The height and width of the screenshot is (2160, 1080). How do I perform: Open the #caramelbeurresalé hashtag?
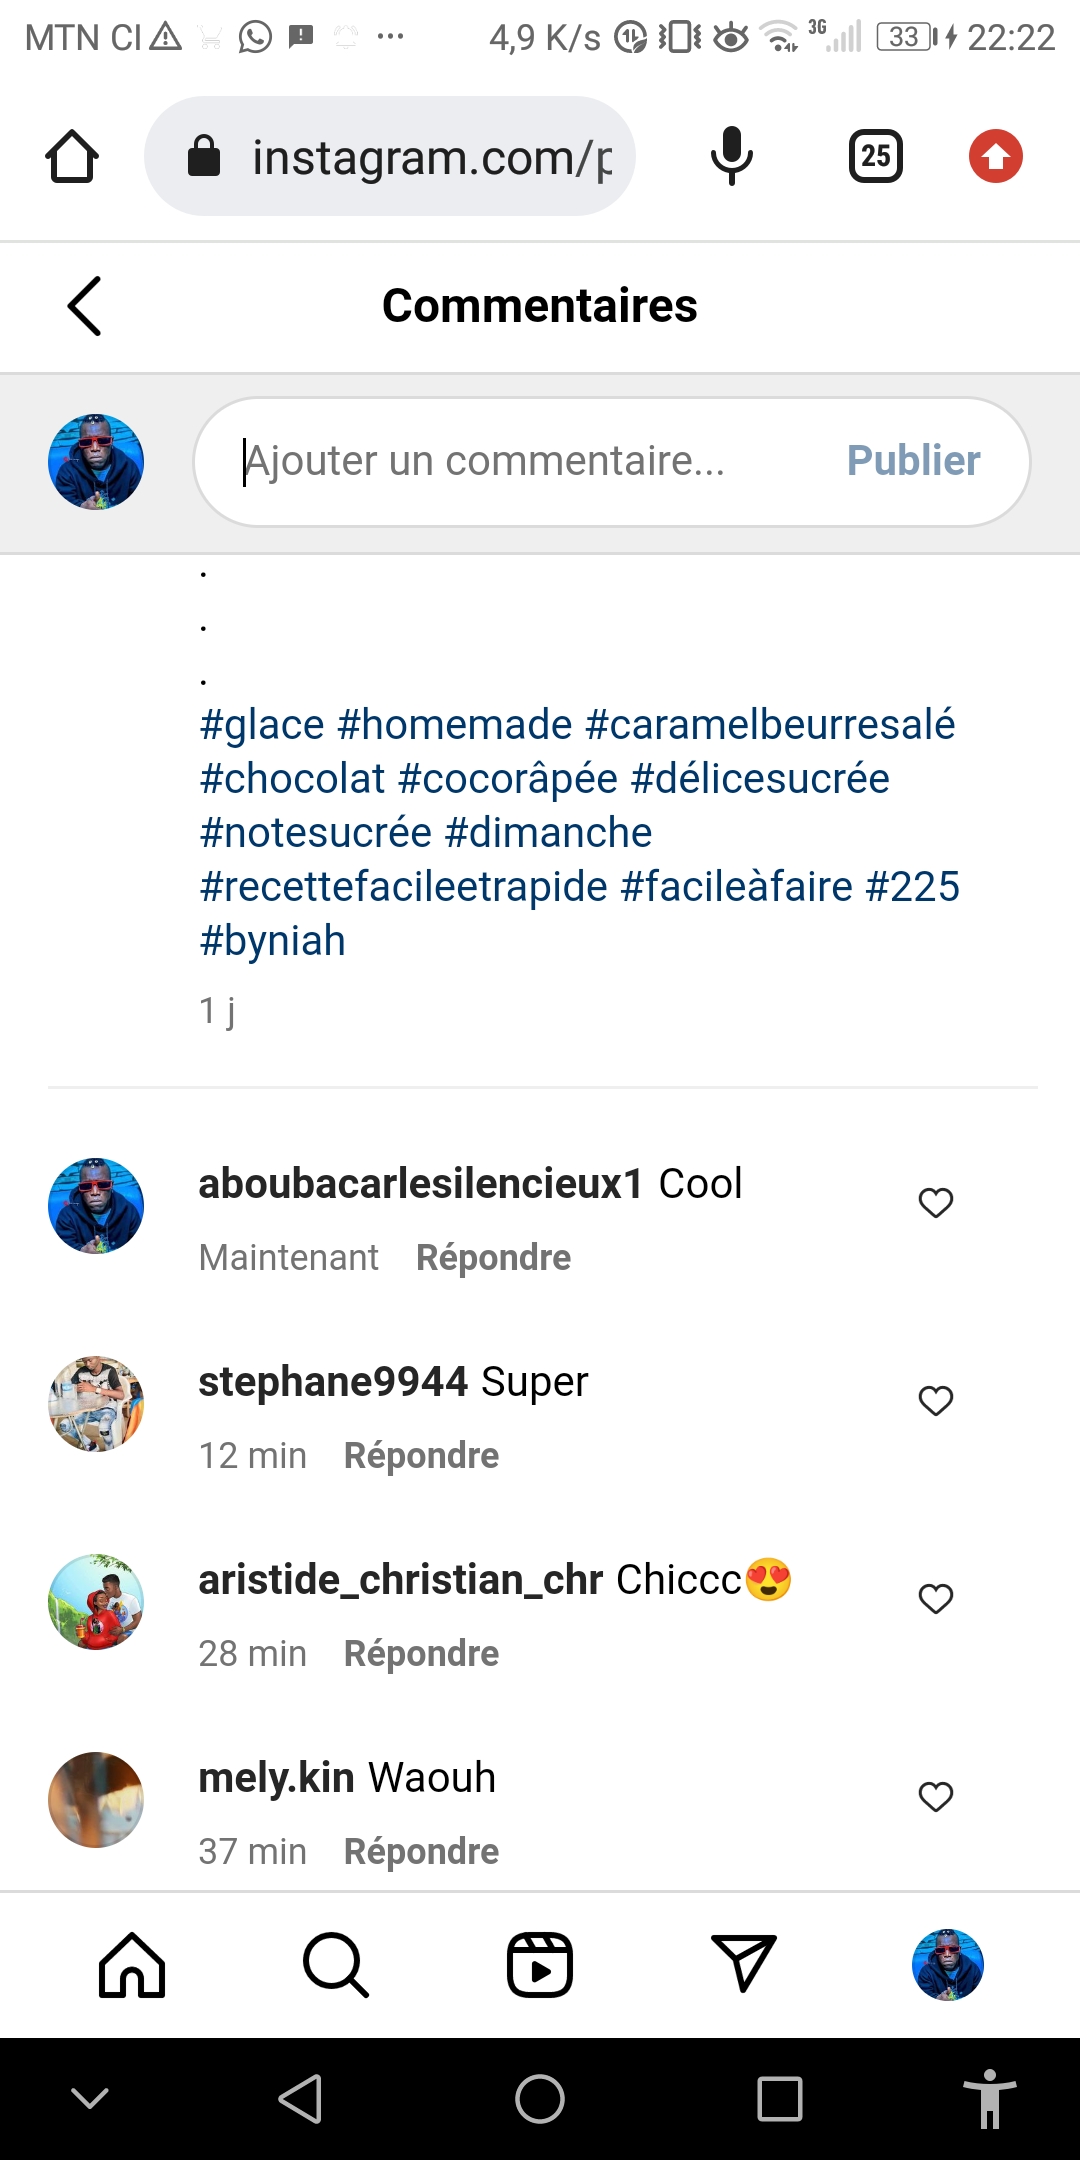[x=770, y=725]
